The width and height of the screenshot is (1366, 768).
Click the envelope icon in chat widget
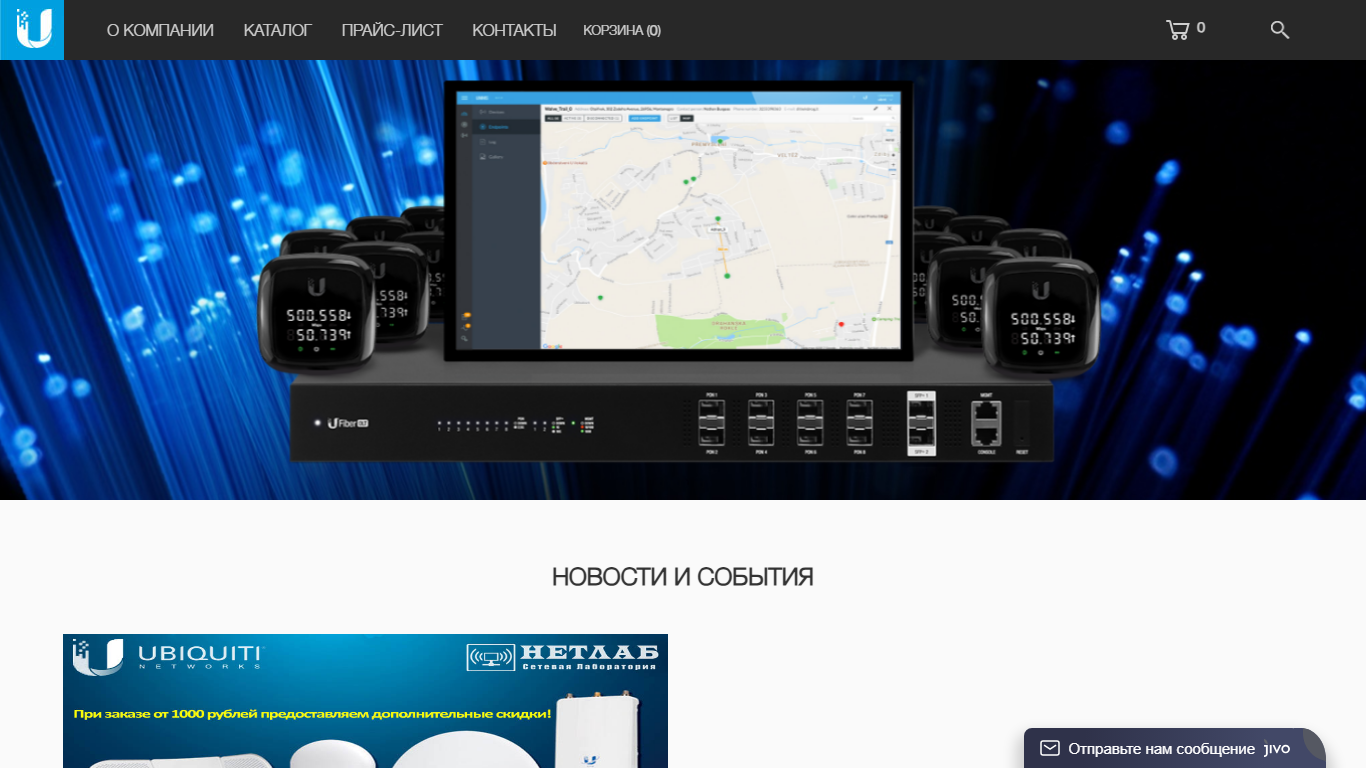click(1049, 748)
